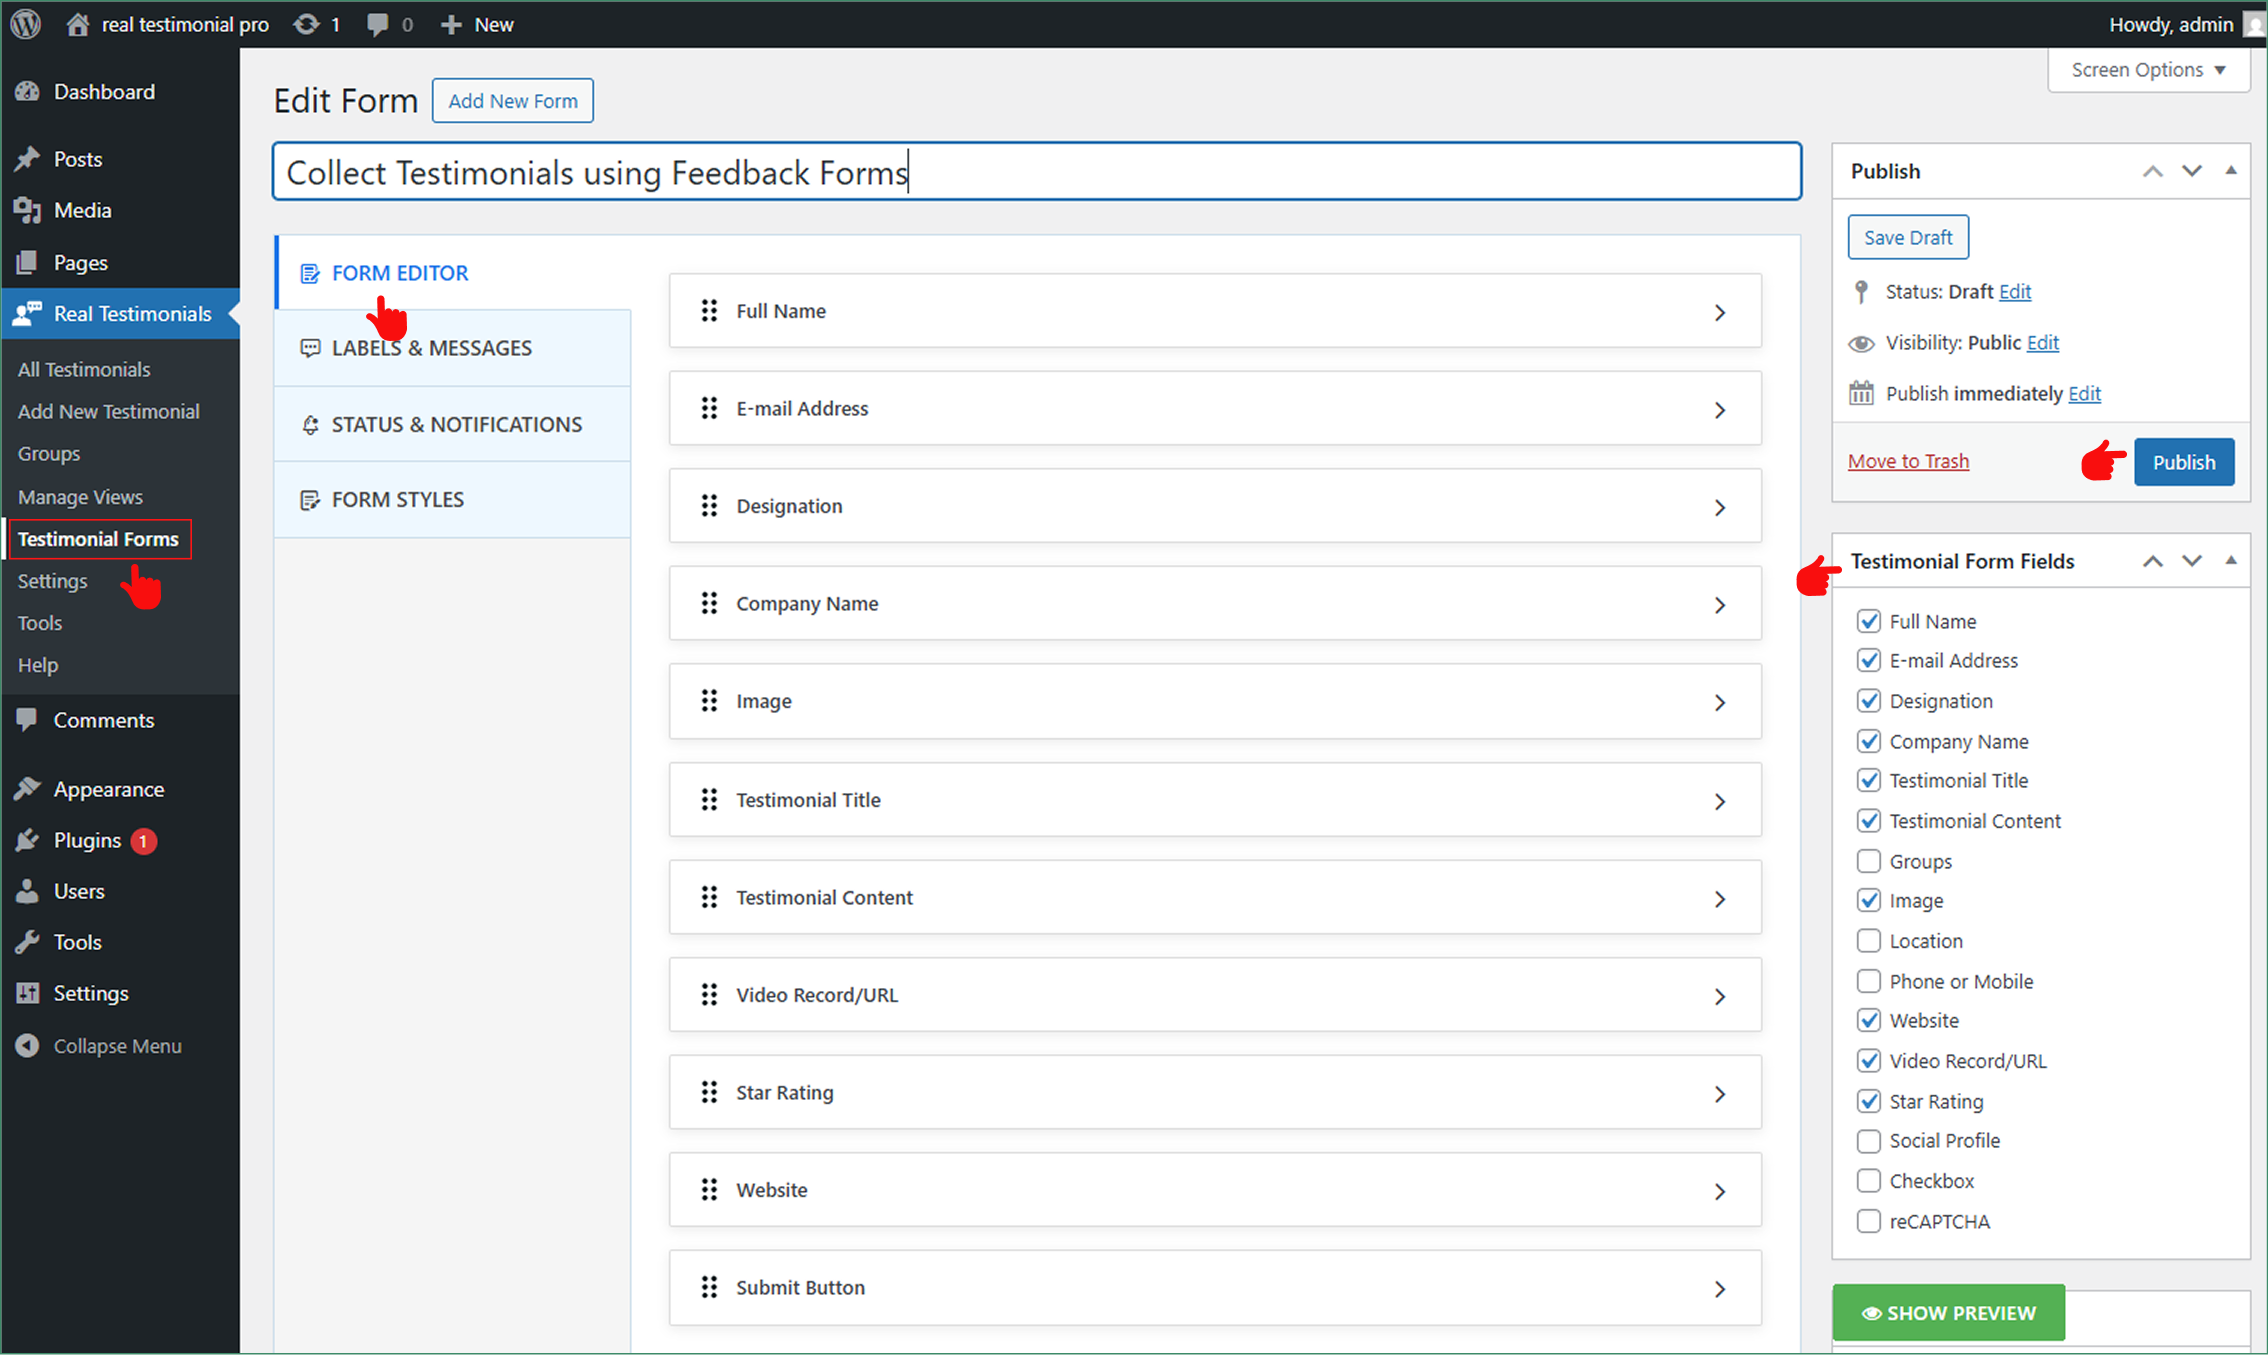2268x1355 pixels.
Task: Click the drag handle for Designation
Action: tap(709, 506)
